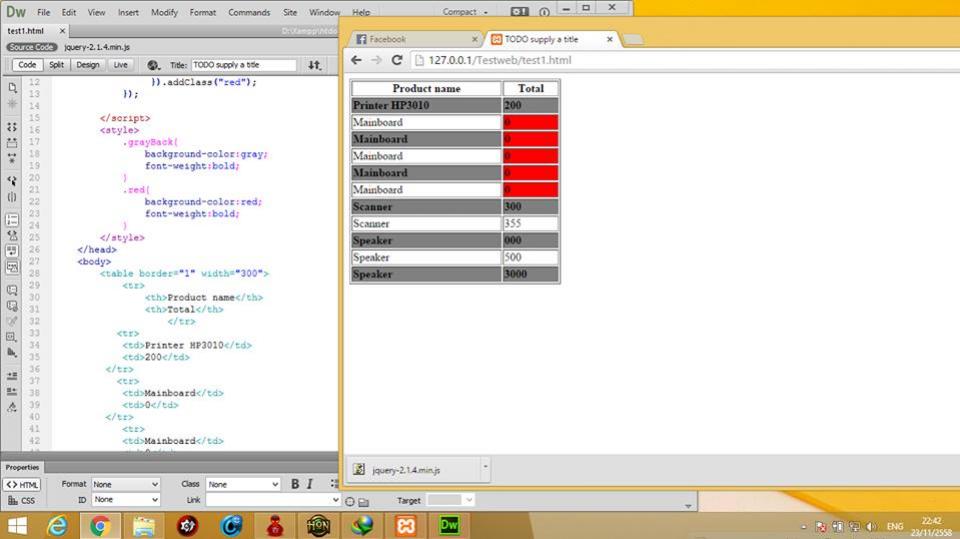960x539 pixels.
Task: Click Chrome's Back arrow button
Action: [356, 60]
